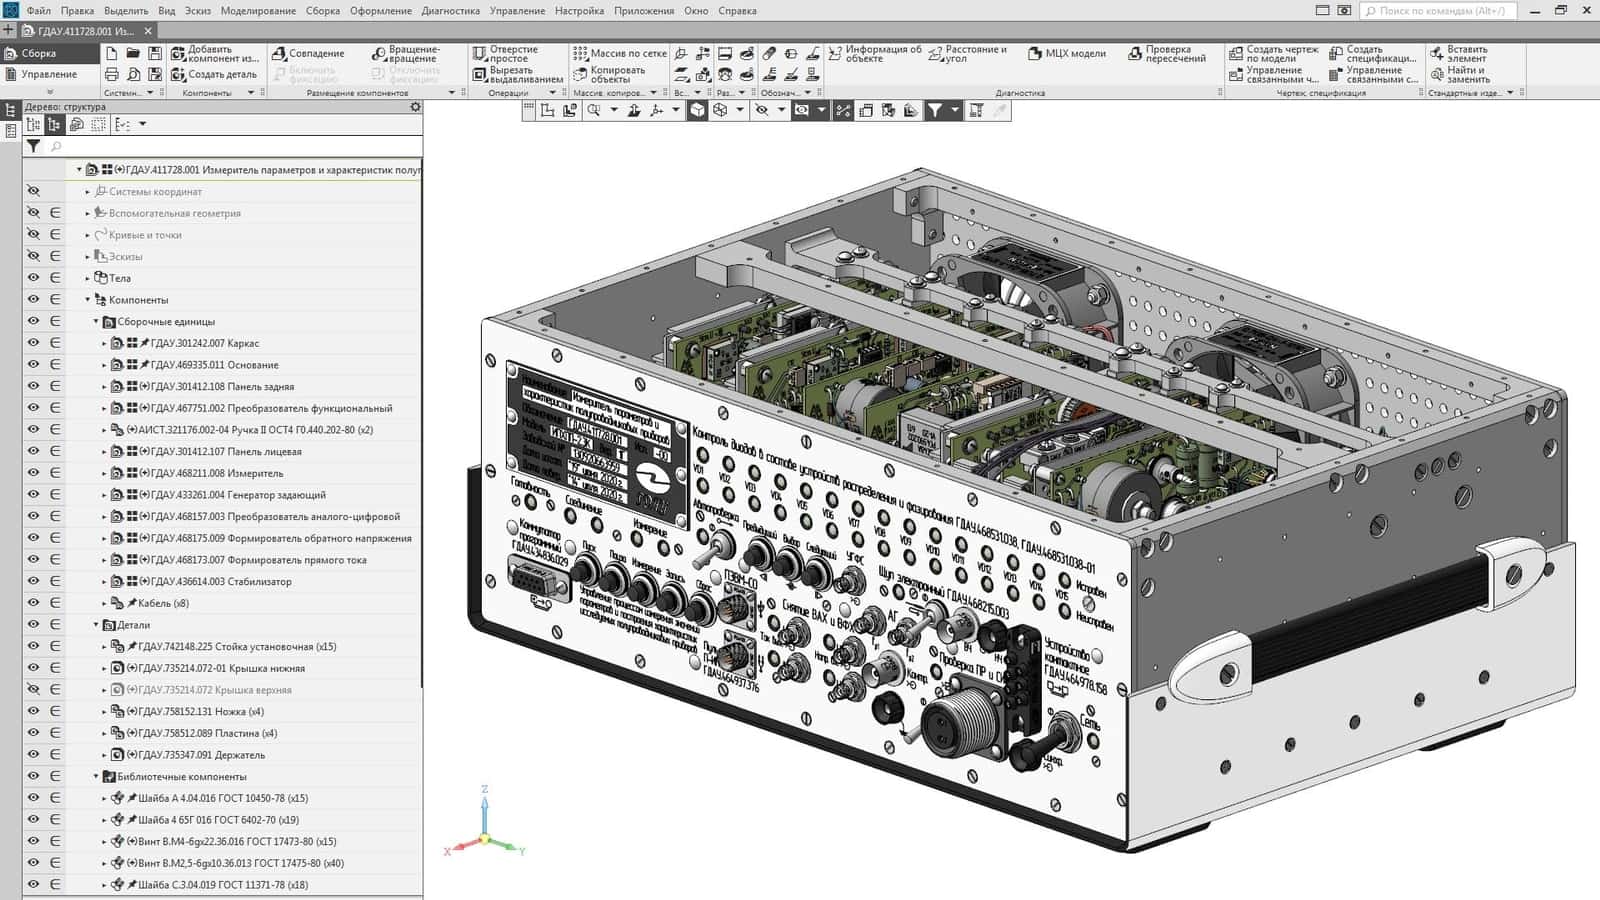The image size is (1600, 900).
Task: Click Управление связанными ч… button
Action: [x=1274, y=74]
